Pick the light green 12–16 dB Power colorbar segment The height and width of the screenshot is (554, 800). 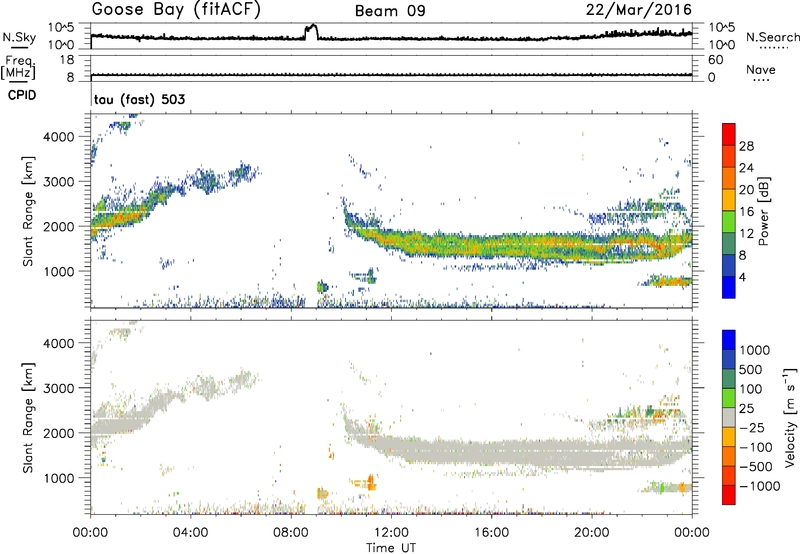point(729,222)
